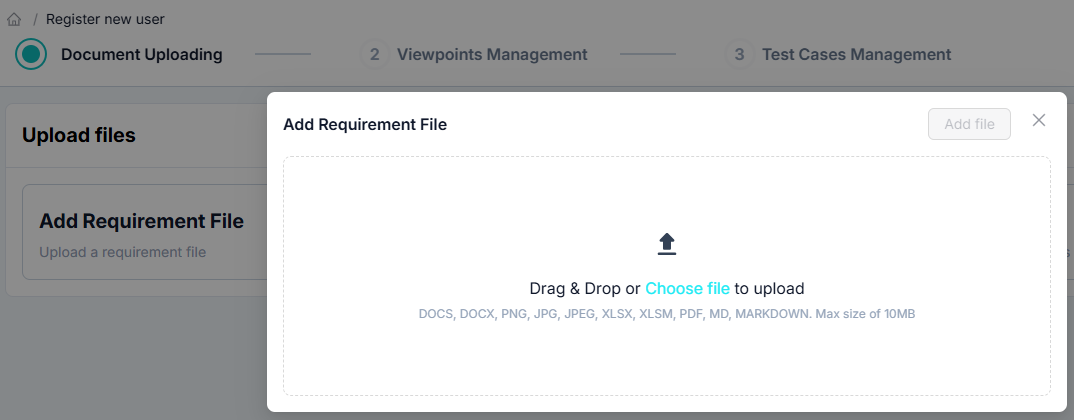Screen dimensions: 1074x420
Task: Click the home breadcrumb icon
Action: (14, 19)
